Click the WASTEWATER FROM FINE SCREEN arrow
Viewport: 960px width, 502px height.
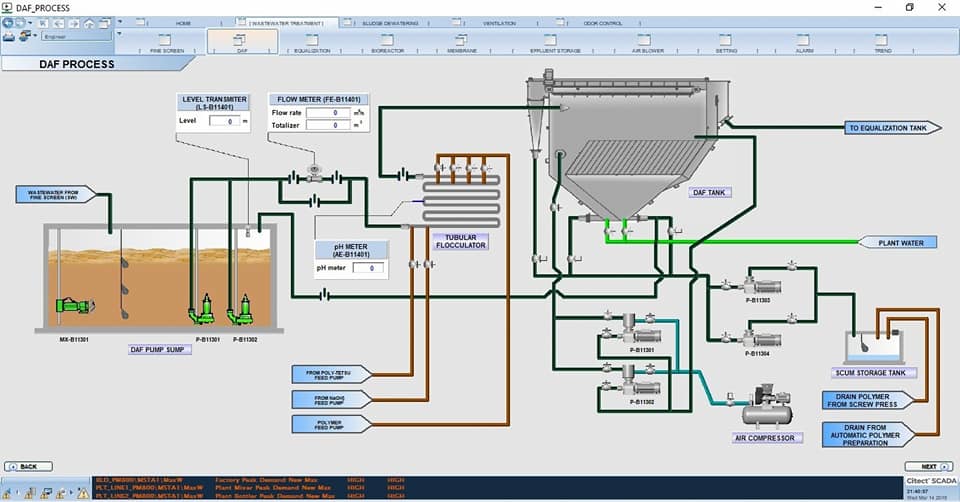point(55,195)
